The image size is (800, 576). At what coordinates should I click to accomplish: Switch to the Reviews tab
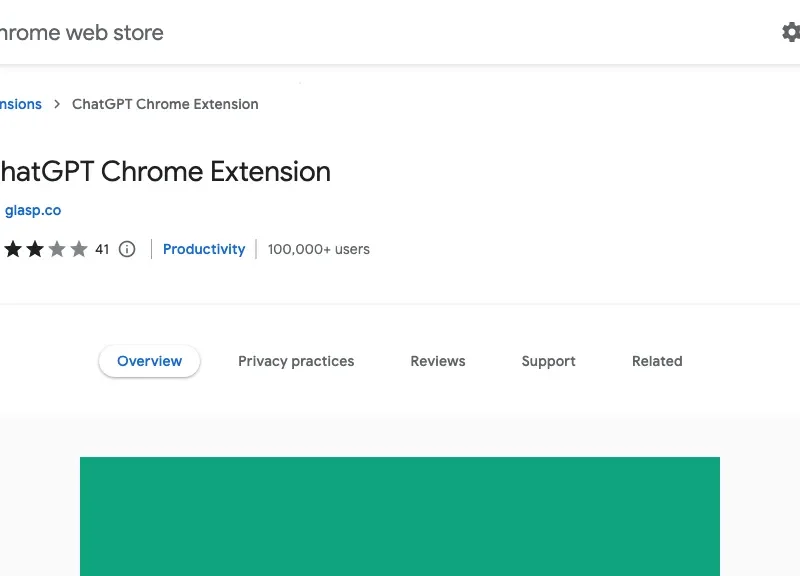[437, 361]
